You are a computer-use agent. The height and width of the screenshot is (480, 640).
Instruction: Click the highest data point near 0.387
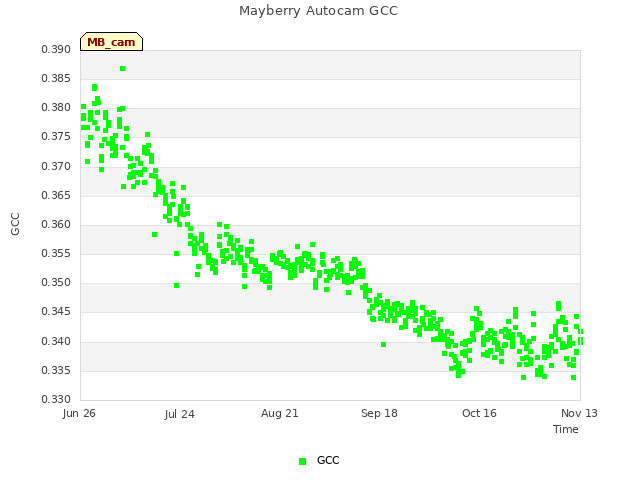tap(122, 69)
